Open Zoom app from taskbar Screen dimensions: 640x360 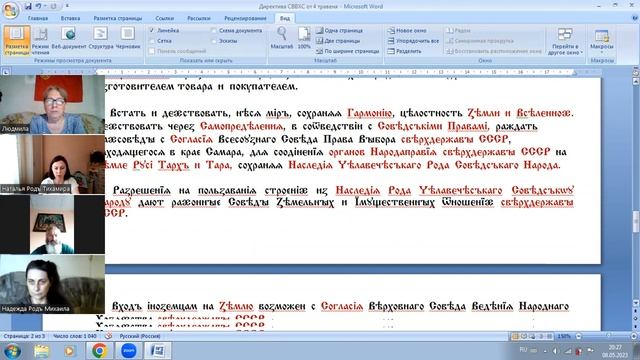click(129, 351)
